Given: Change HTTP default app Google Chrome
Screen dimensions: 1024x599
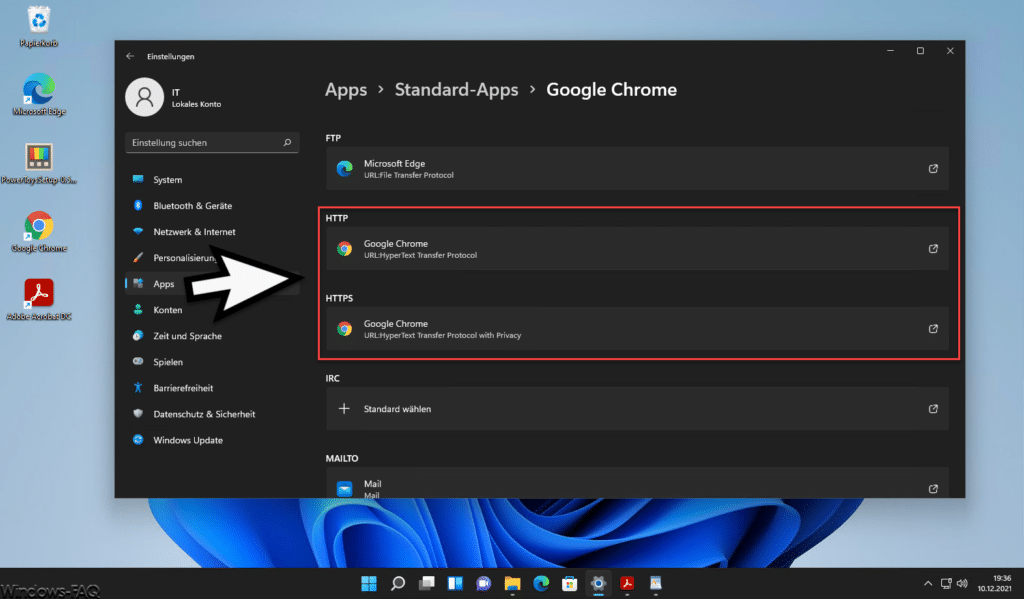Looking at the screenshot, I should pos(637,248).
